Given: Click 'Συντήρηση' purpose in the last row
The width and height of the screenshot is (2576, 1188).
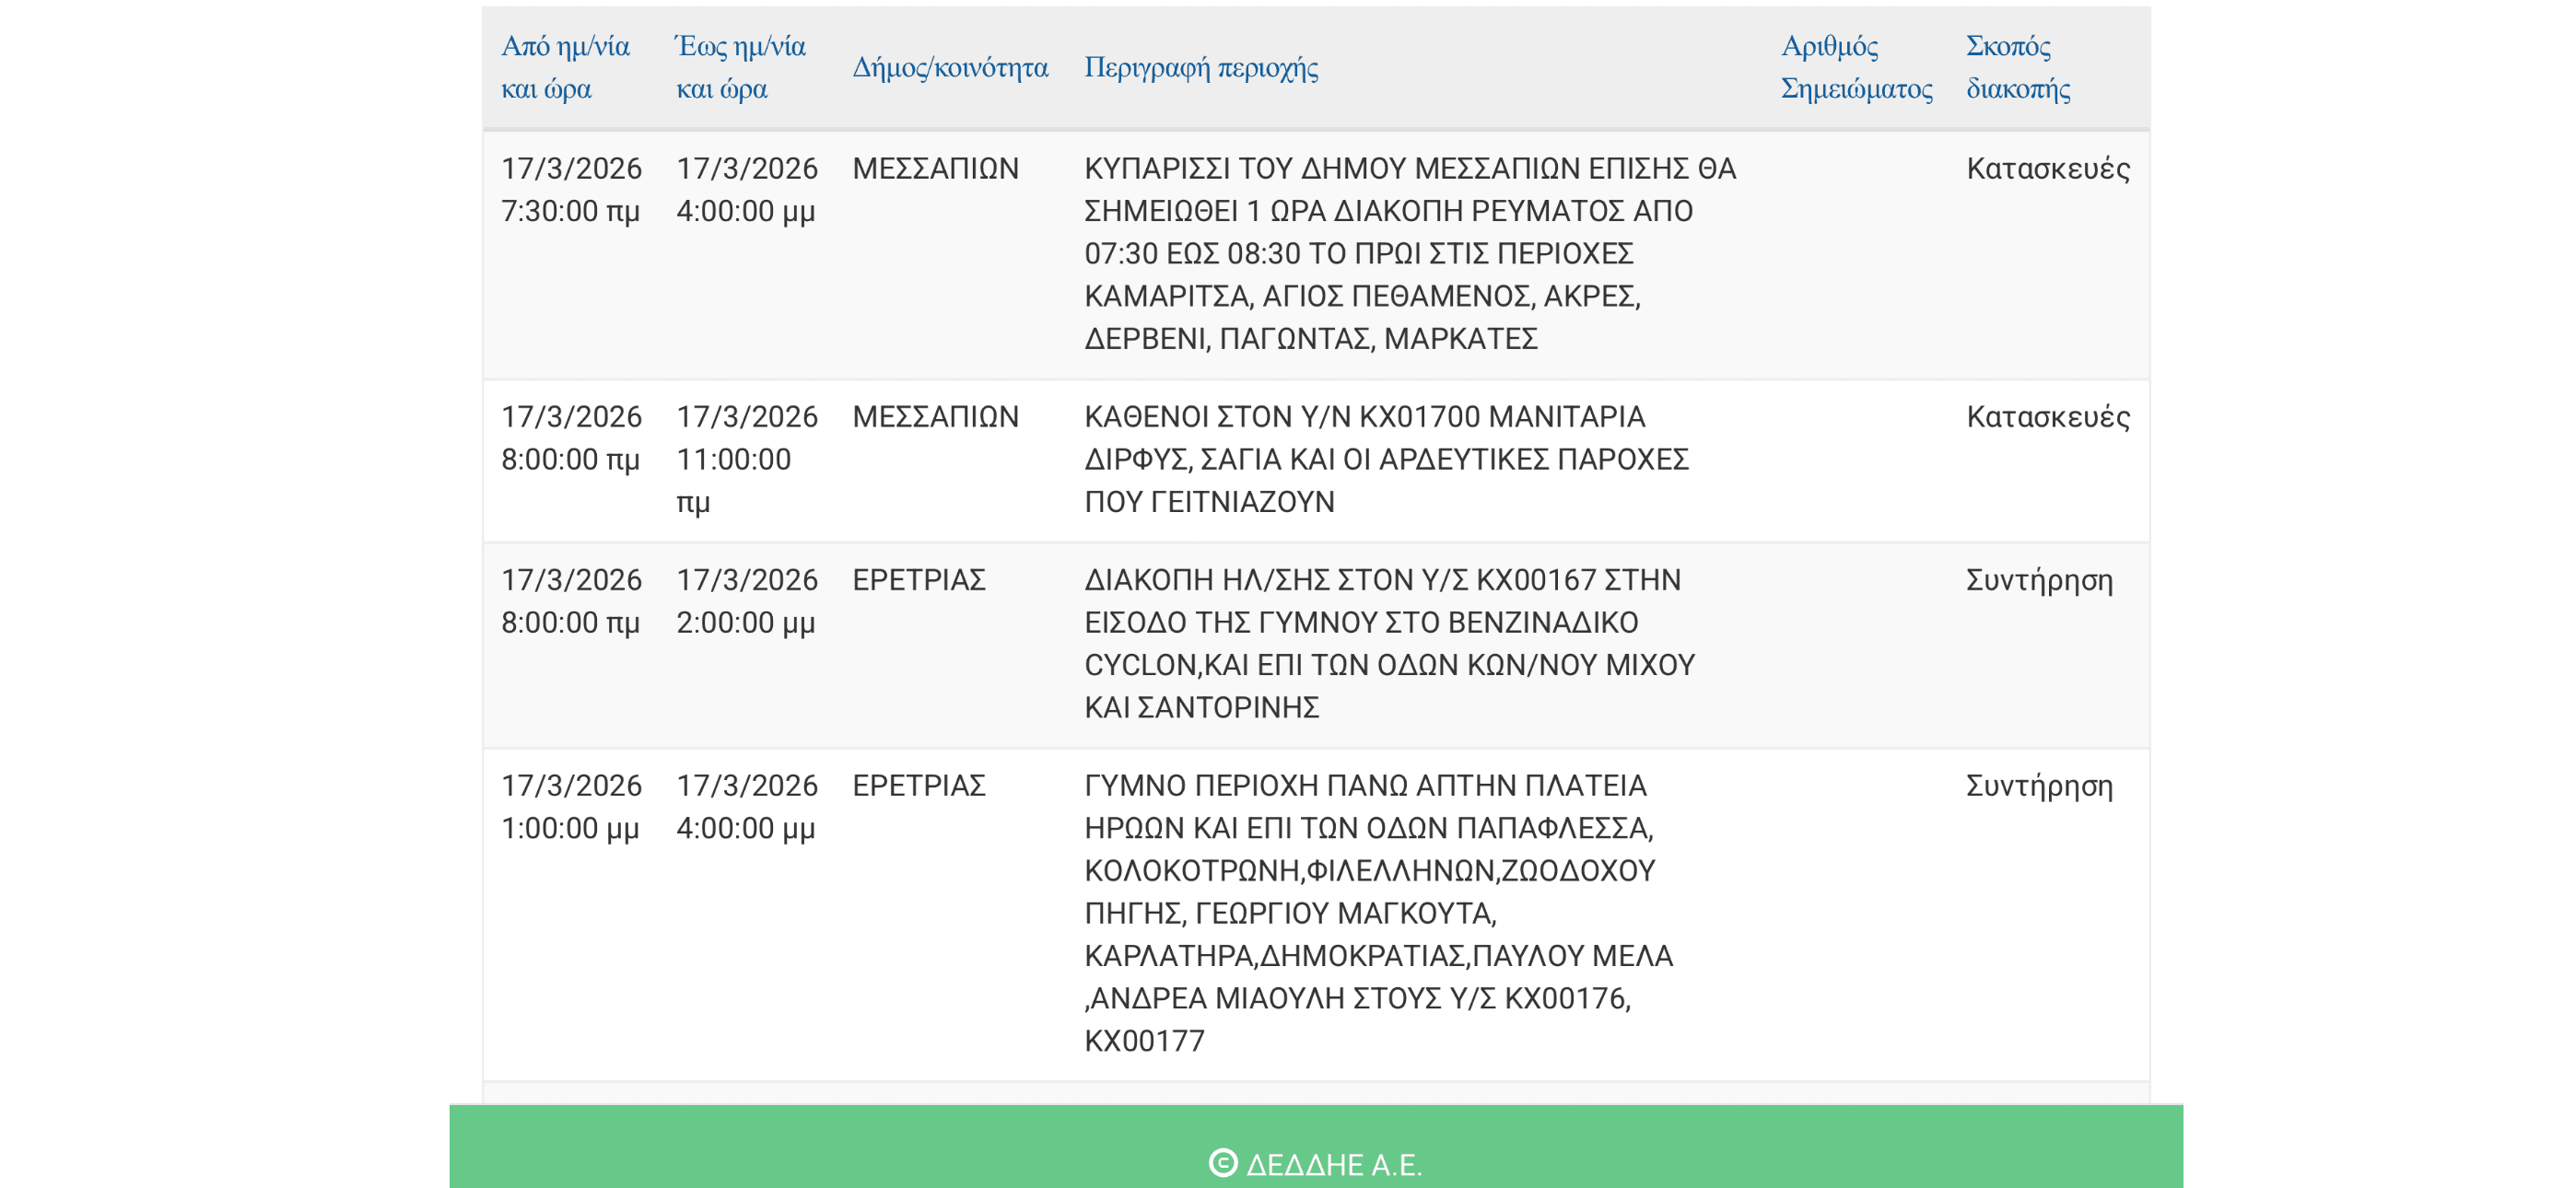Looking at the screenshot, I should pos(2038,786).
